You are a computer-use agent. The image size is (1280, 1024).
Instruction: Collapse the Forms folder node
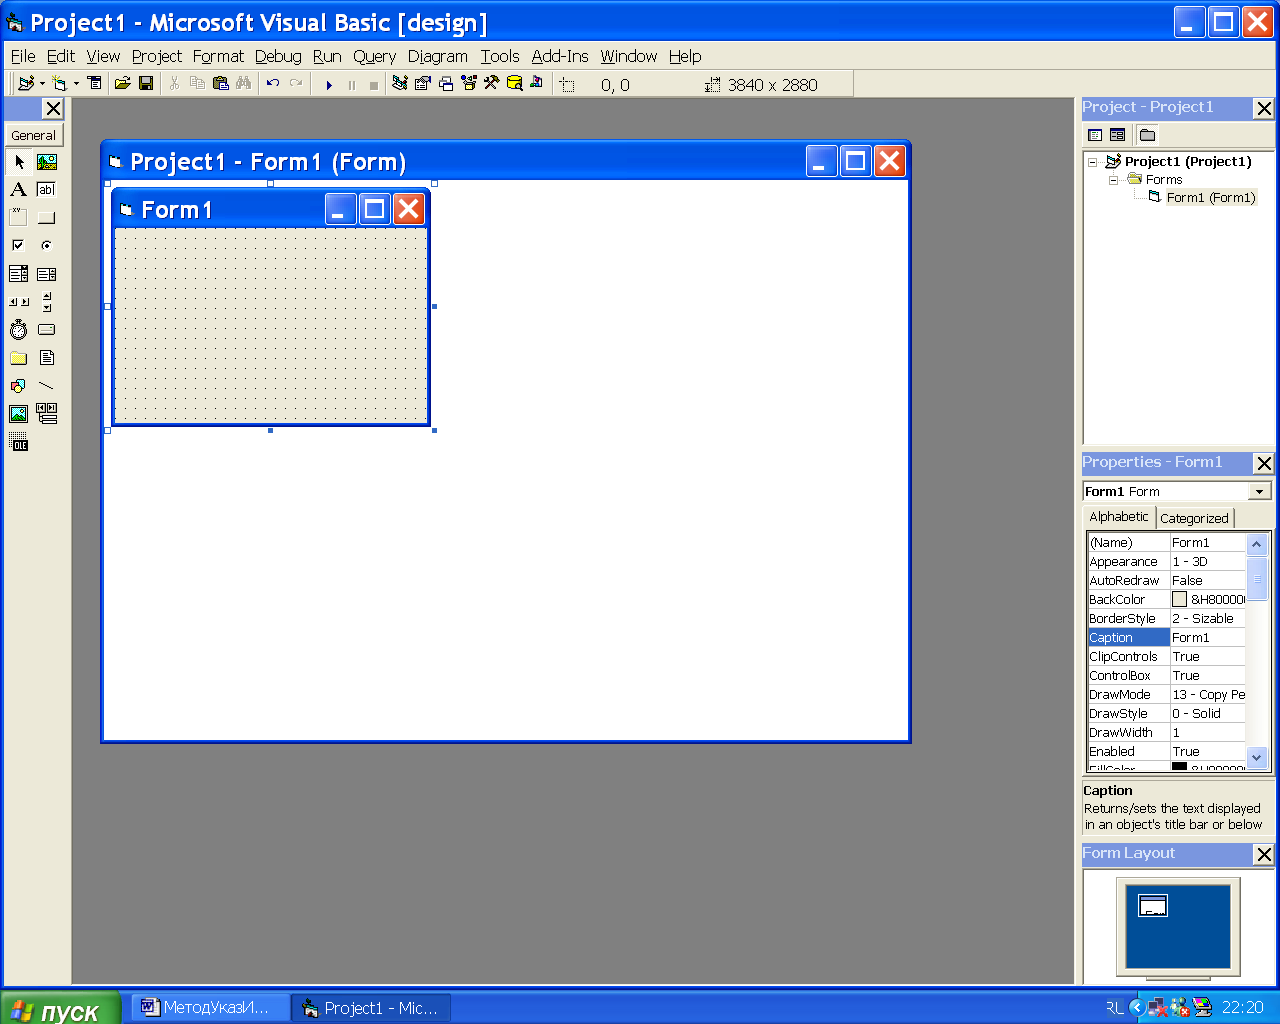point(1113,180)
